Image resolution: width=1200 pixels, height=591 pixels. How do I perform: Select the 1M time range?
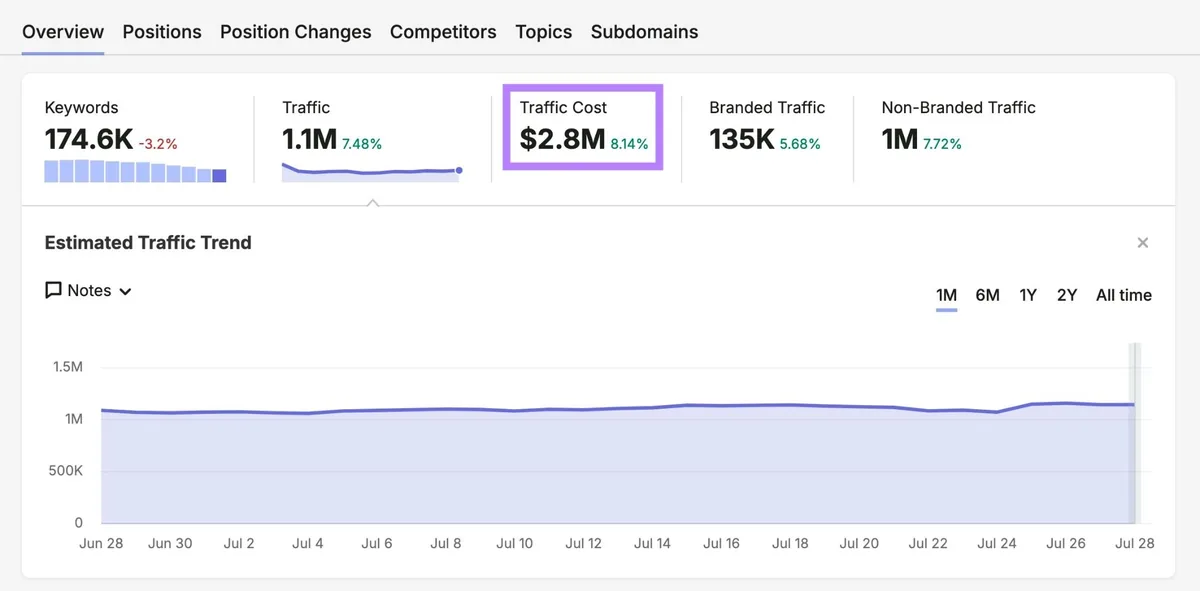tap(947, 295)
